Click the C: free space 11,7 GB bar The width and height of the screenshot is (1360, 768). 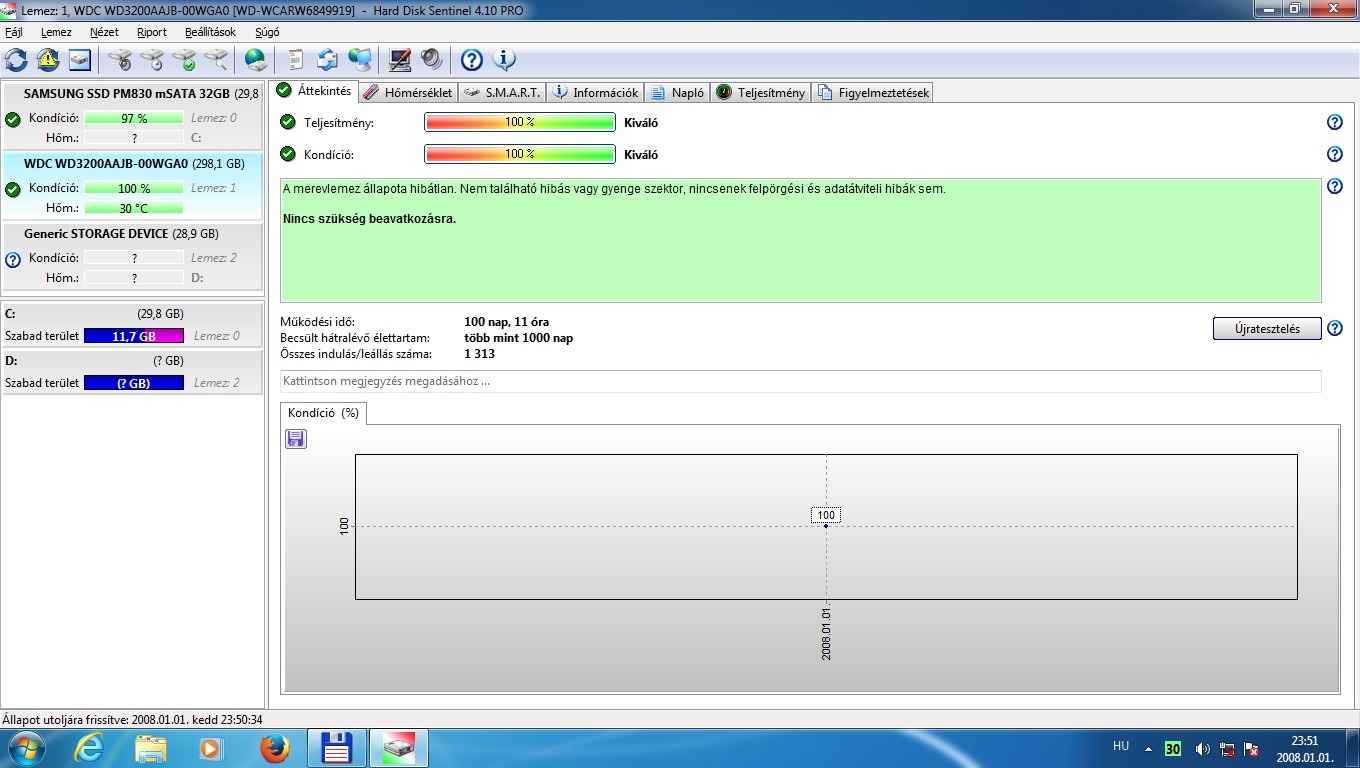point(134,336)
